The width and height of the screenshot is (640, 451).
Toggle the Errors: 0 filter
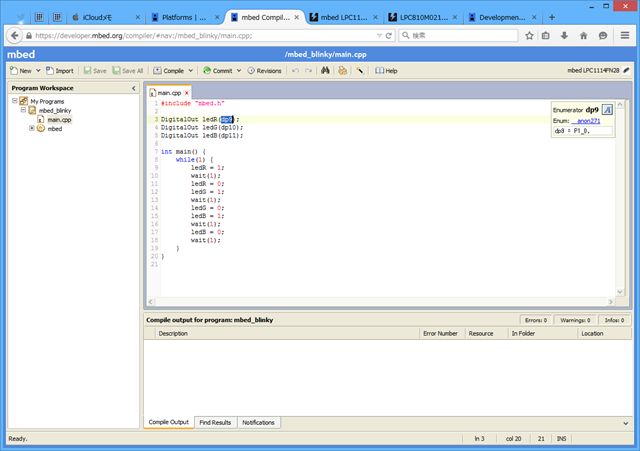click(537, 320)
